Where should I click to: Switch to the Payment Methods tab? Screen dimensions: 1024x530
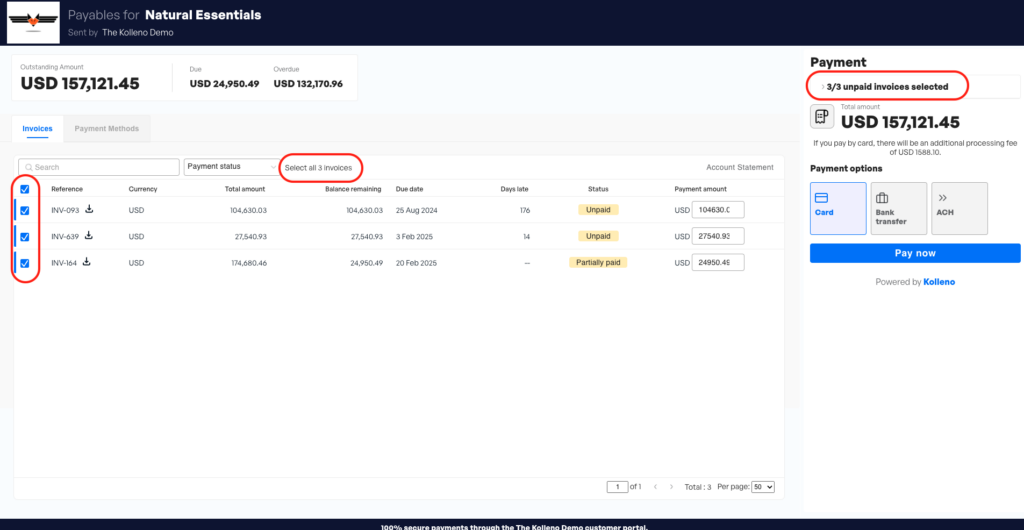[106, 129]
